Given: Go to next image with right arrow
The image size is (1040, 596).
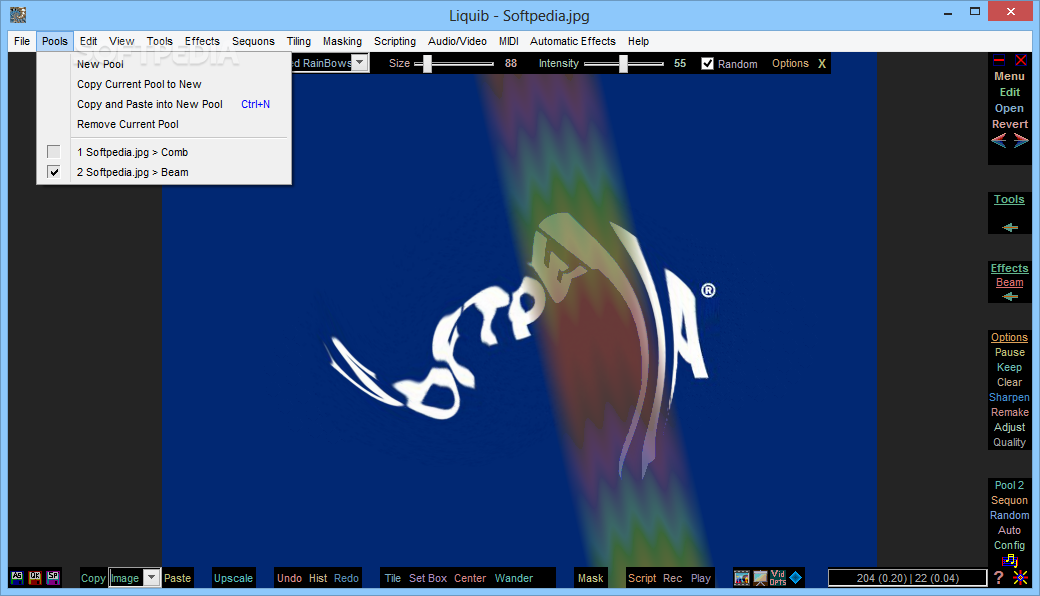Looking at the screenshot, I should (1021, 140).
